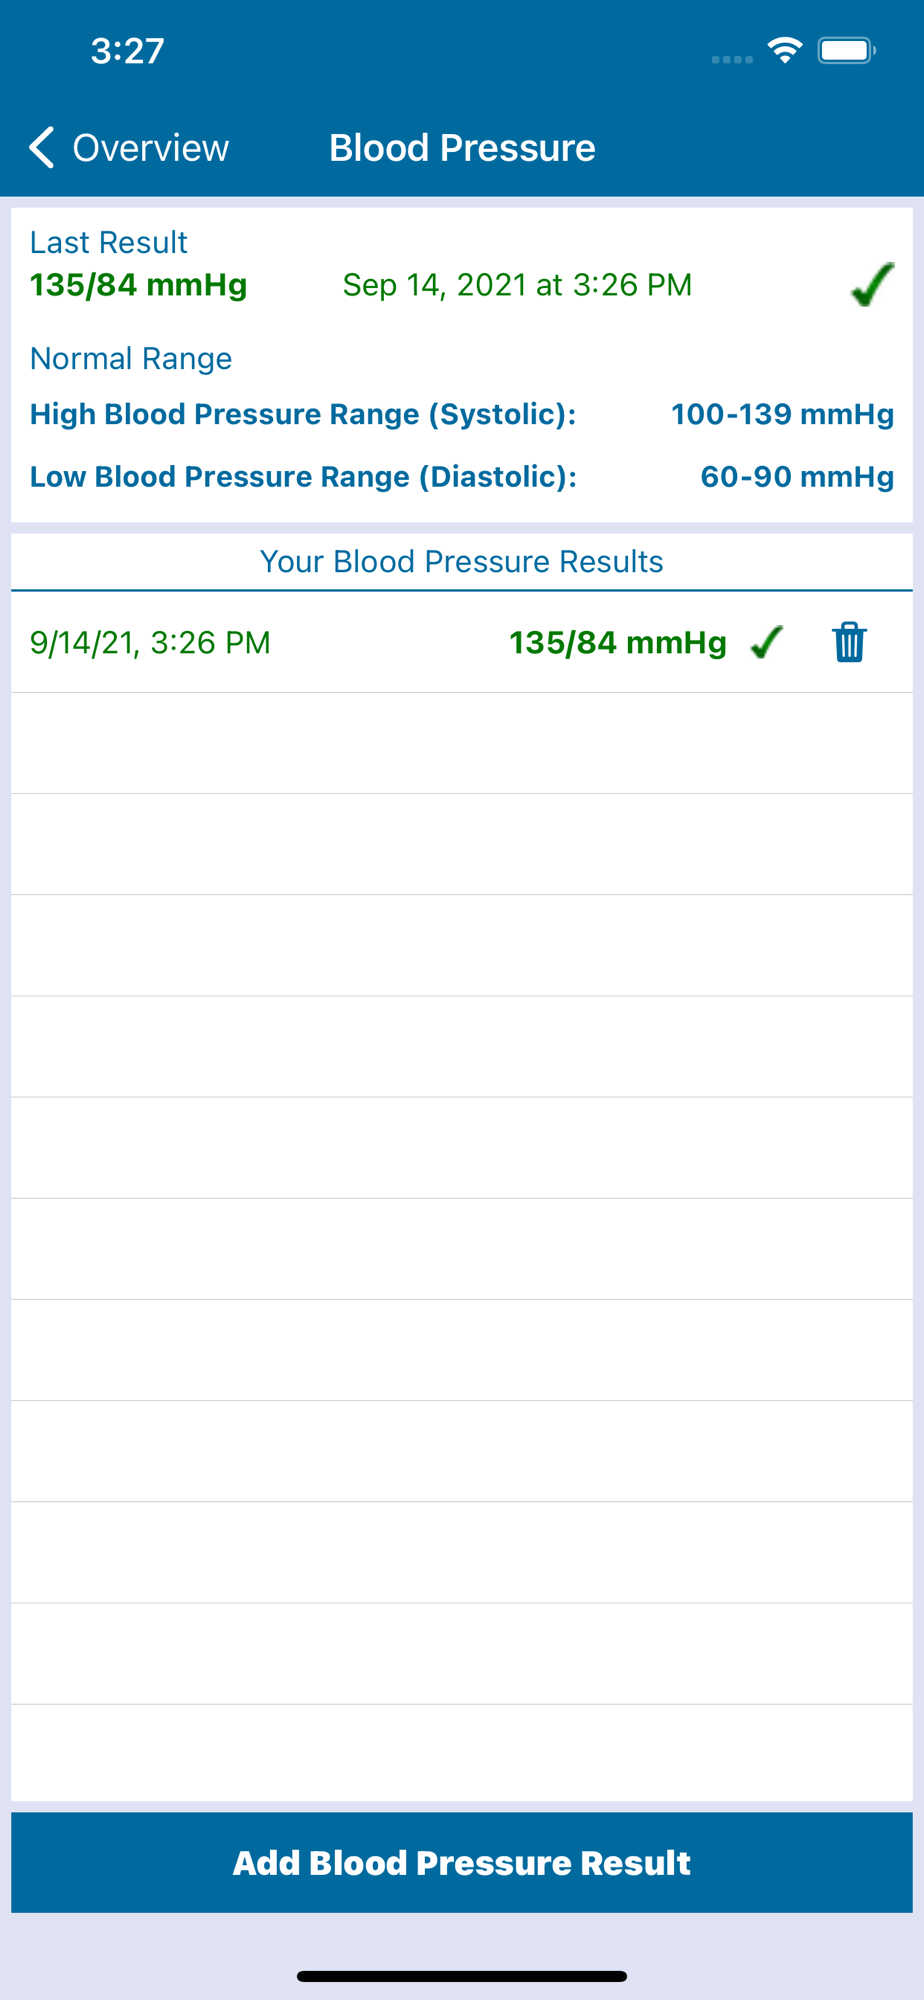
Task: Tap the Sep 14, 2021 at 3:26 PM date
Action: pos(517,285)
